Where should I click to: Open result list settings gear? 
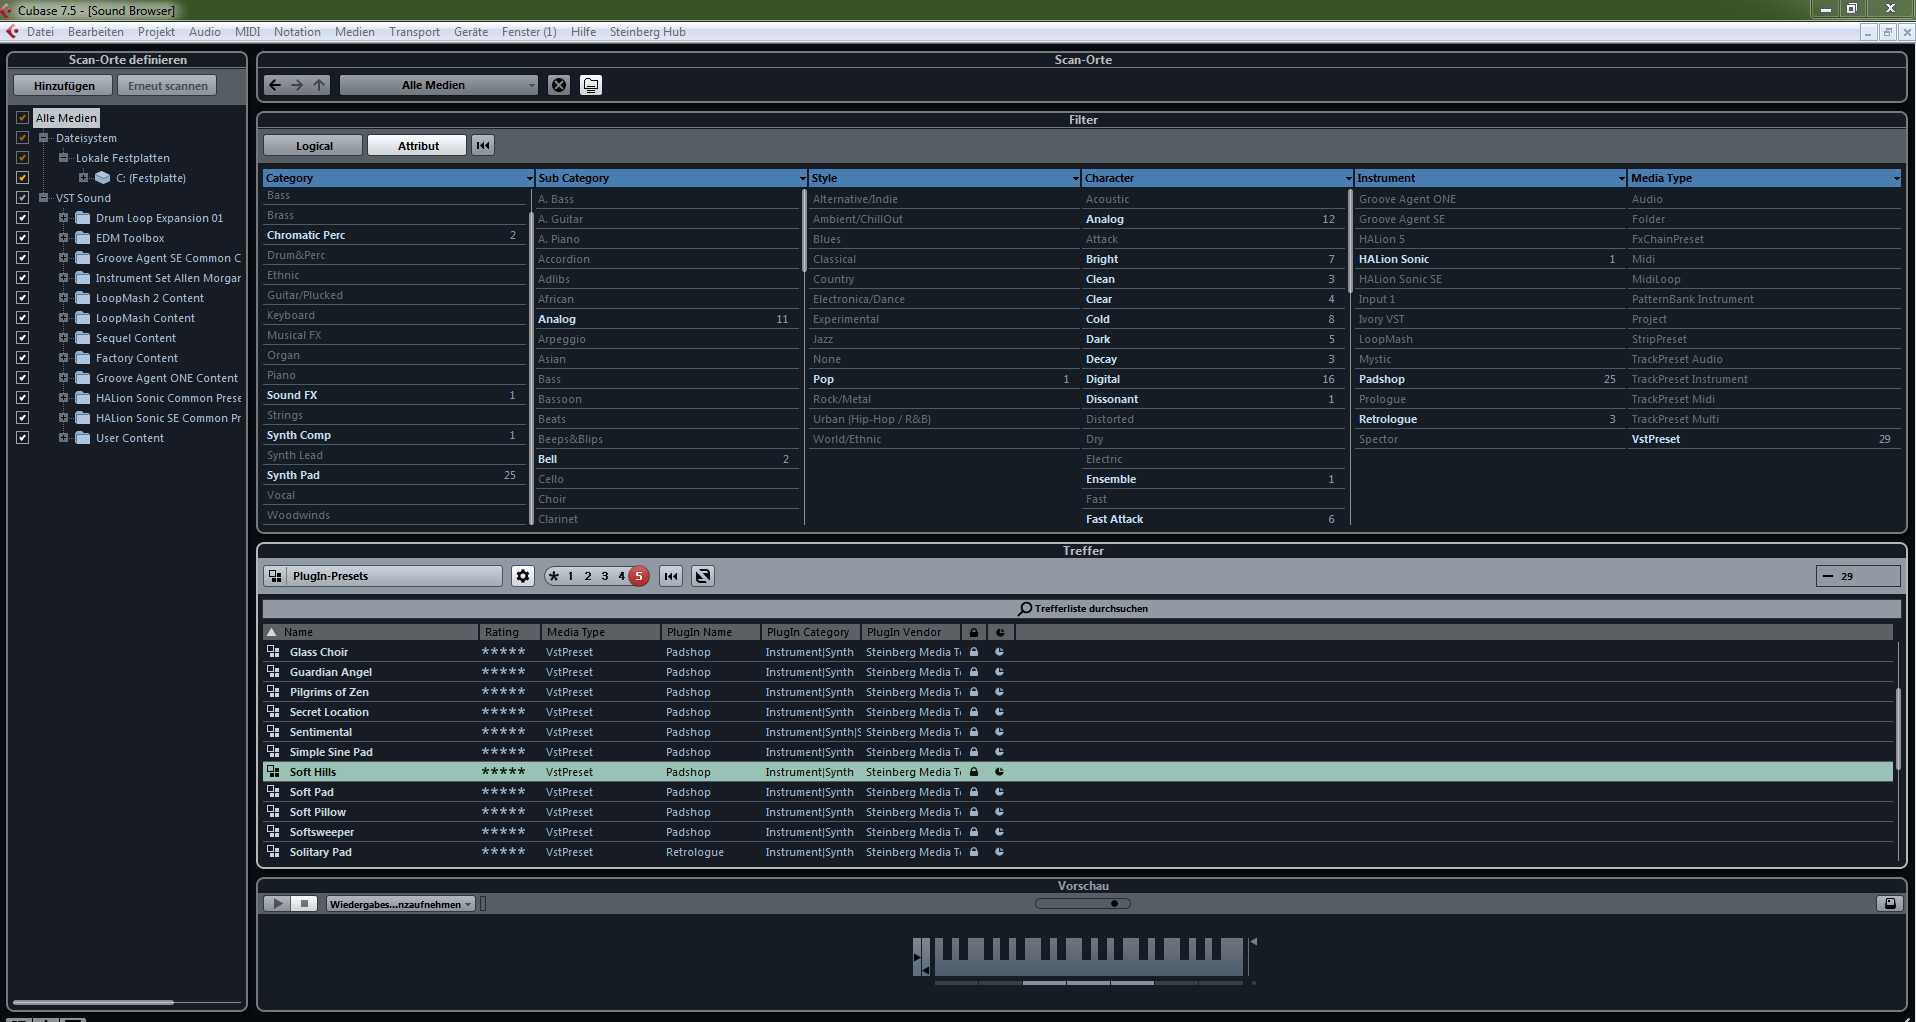coord(523,576)
